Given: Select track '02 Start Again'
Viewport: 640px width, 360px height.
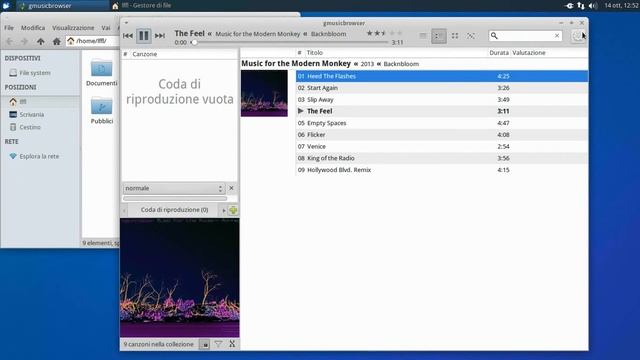Looking at the screenshot, I should pyautogui.click(x=442, y=88).
